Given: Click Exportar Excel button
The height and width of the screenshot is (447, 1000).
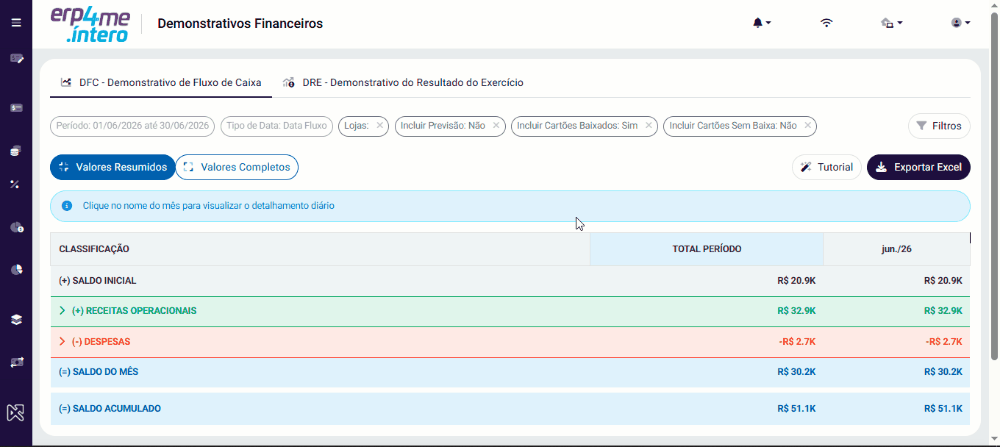Looking at the screenshot, I should click(918, 167).
